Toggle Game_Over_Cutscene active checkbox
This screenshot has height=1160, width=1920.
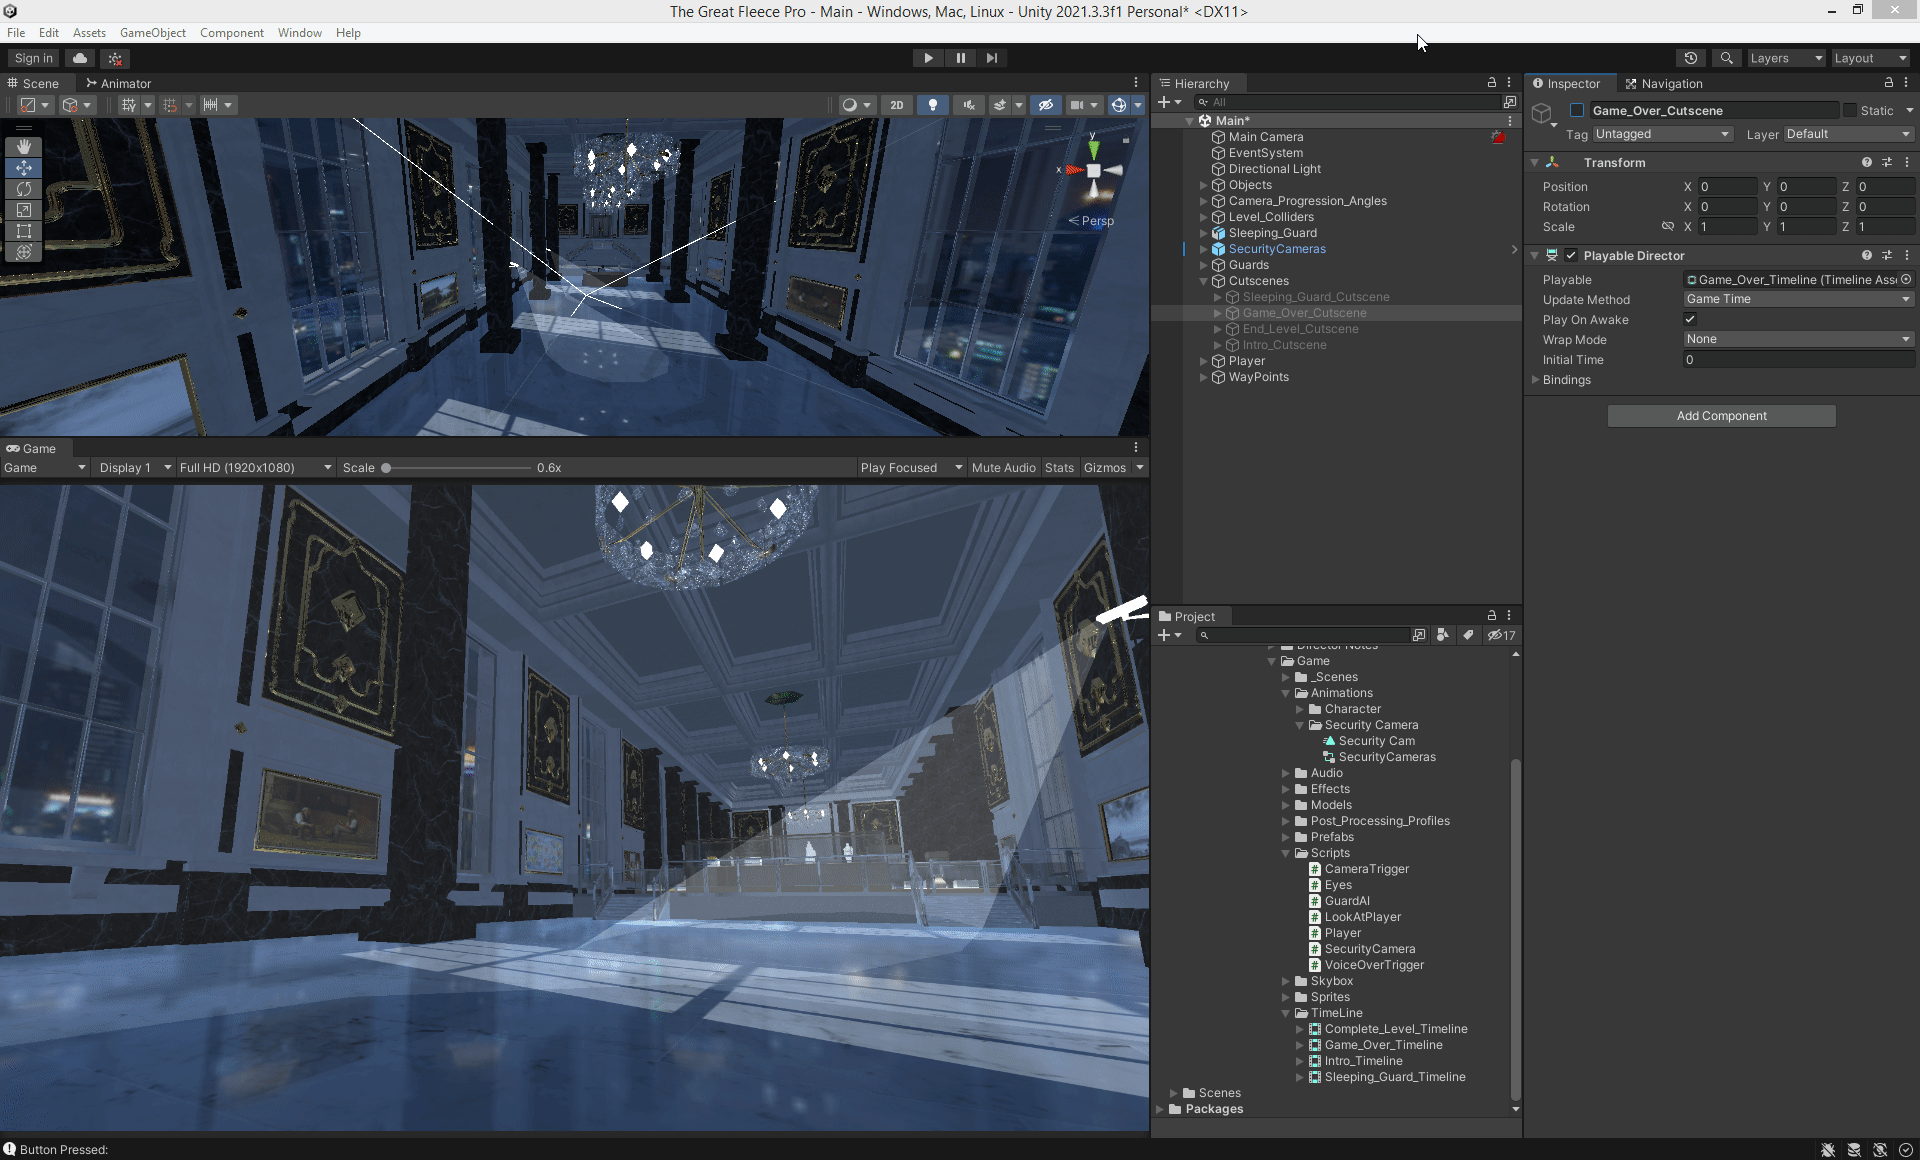[x=1577, y=110]
